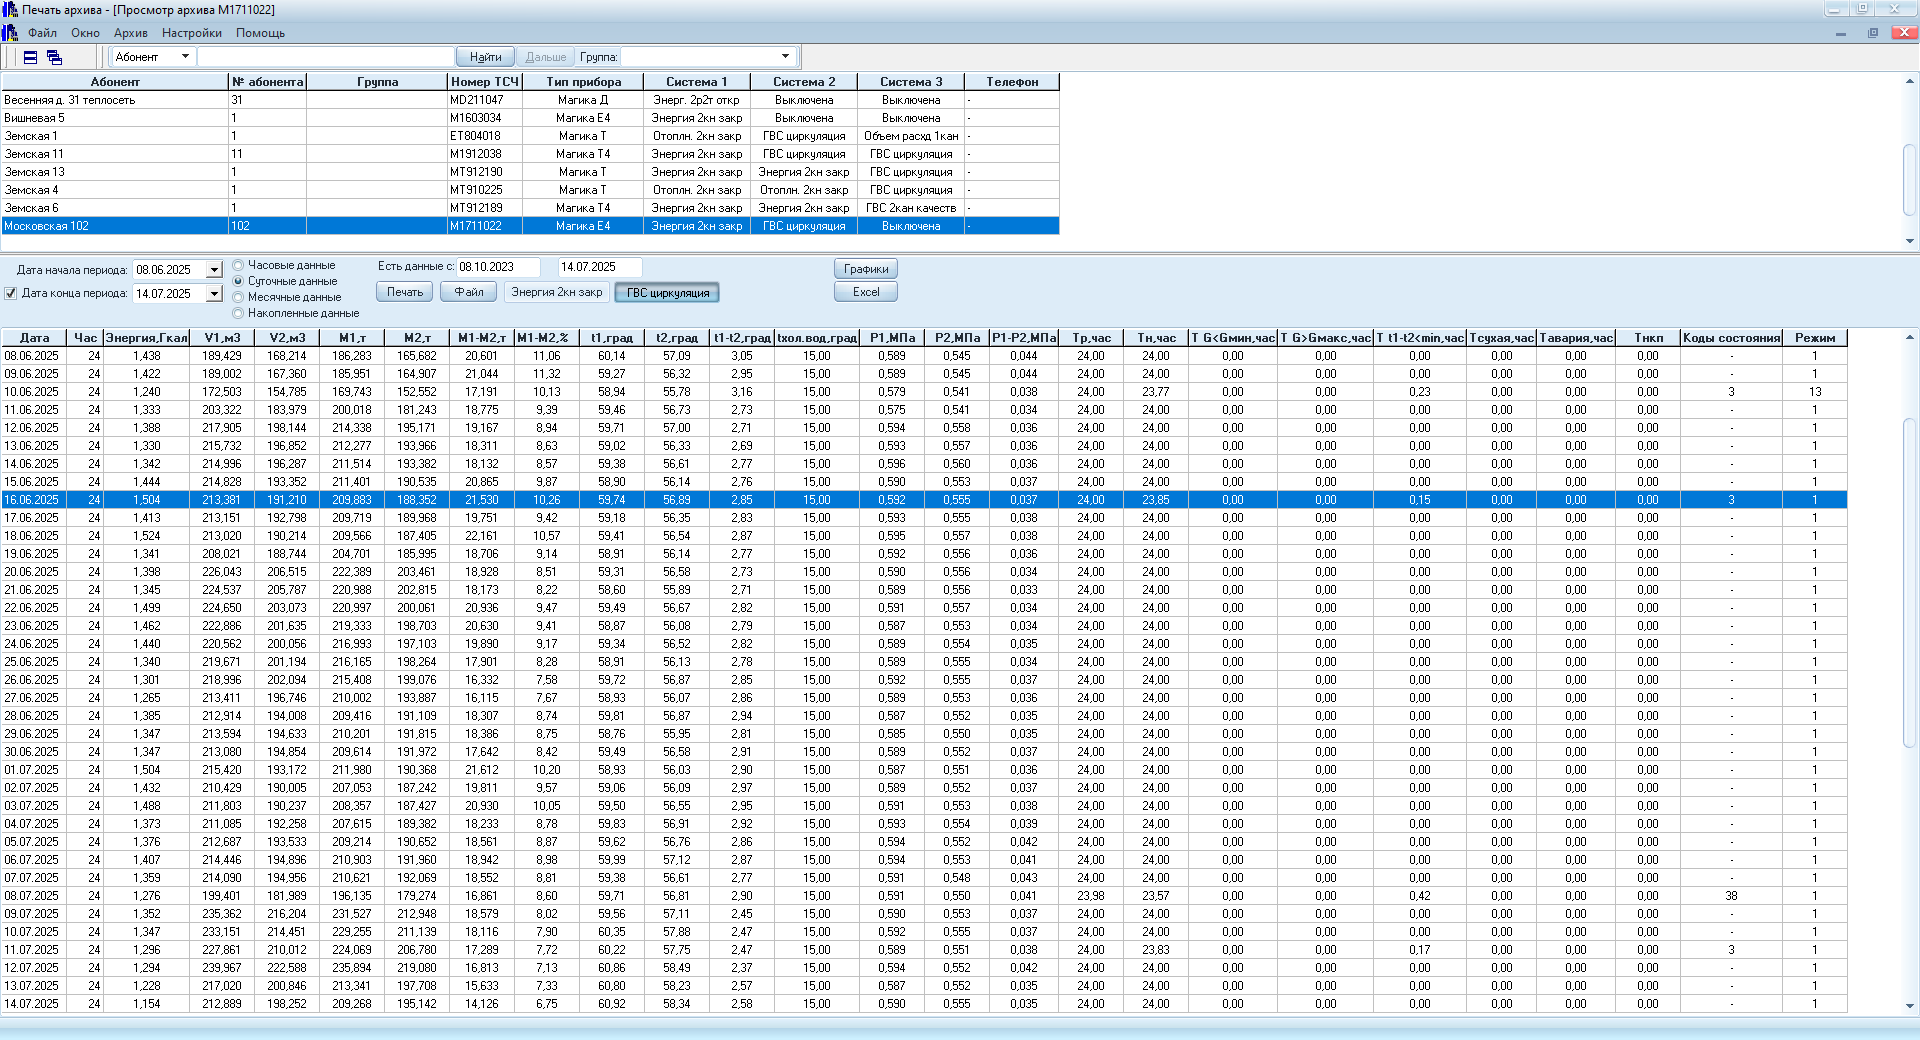Screen dimensions: 1920x1040
Task: Click the Графики button
Action: [x=865, y=269]
